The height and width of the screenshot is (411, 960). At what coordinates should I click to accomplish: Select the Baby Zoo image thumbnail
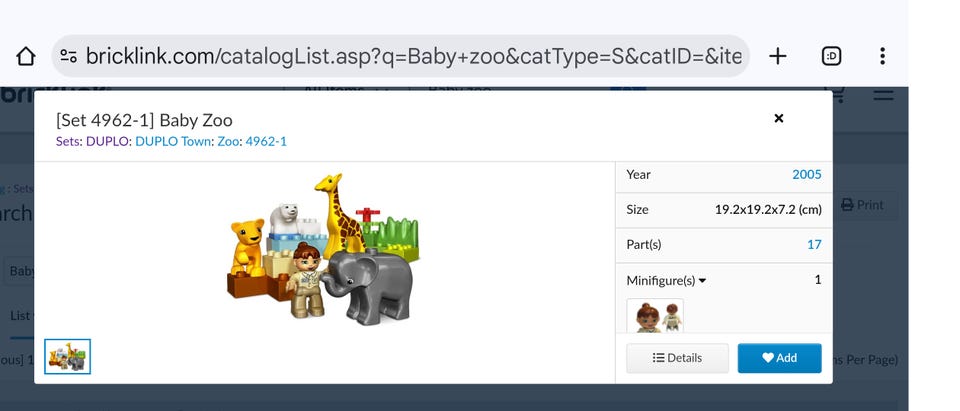click(68, 356)
